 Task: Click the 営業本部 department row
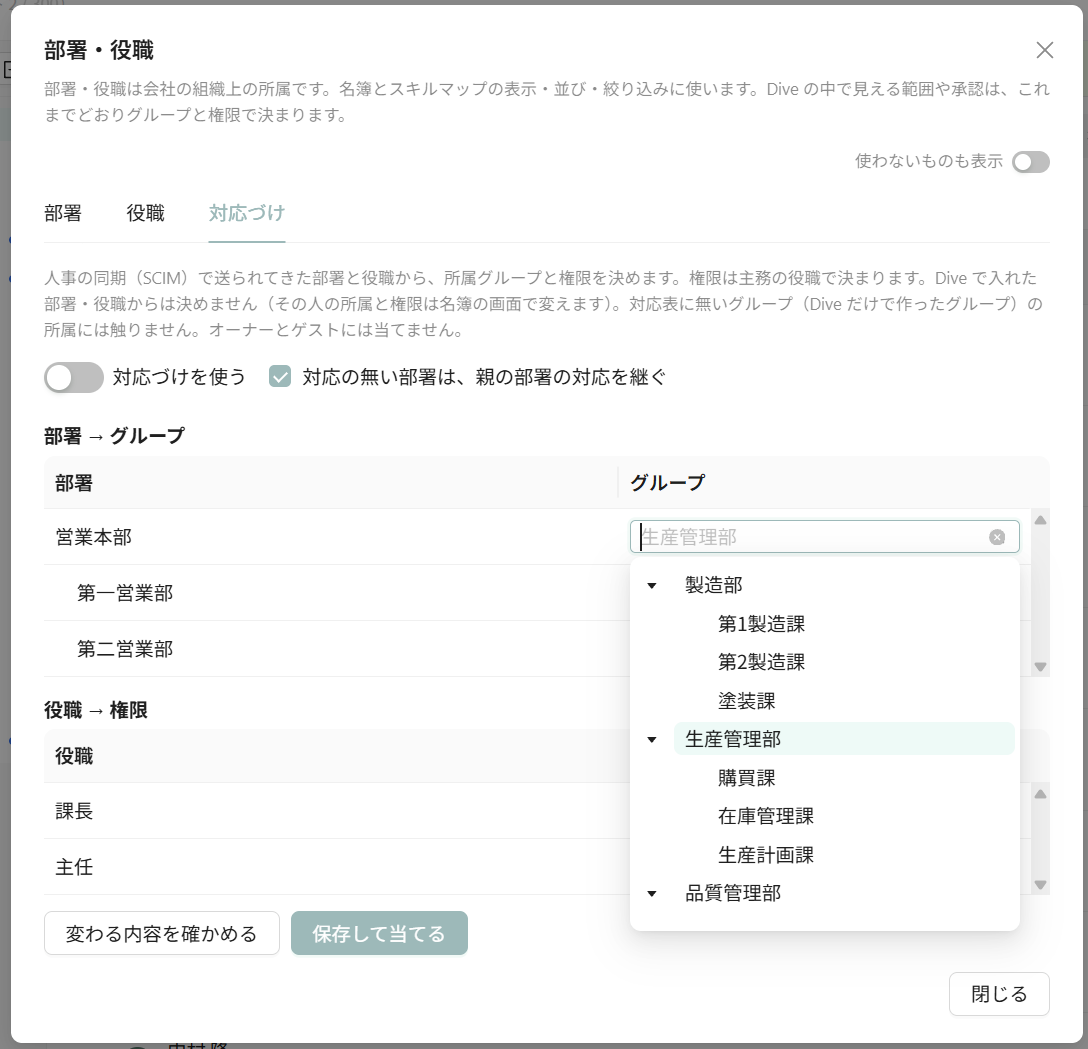537,537
